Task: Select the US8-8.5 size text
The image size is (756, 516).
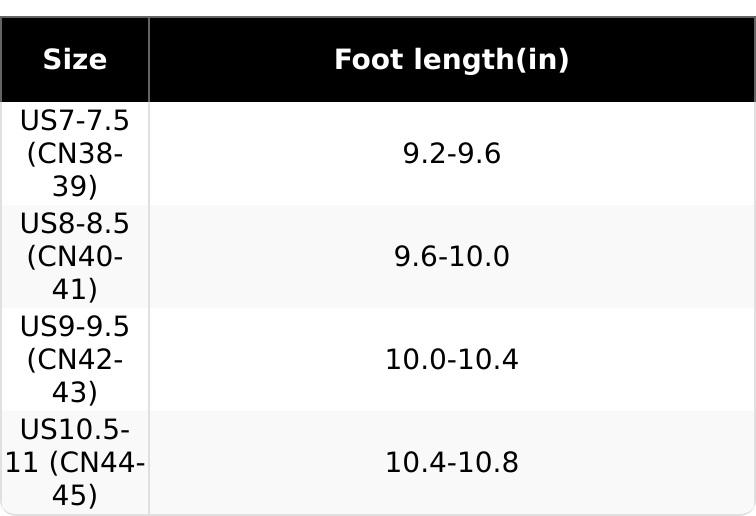Action: pos(75,224)
